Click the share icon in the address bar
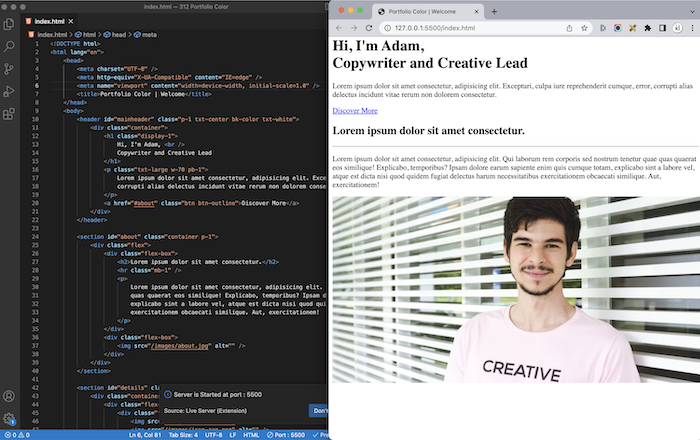Viewport: 700px width, 440px height. pyautogui.click(x=569, y=28)
